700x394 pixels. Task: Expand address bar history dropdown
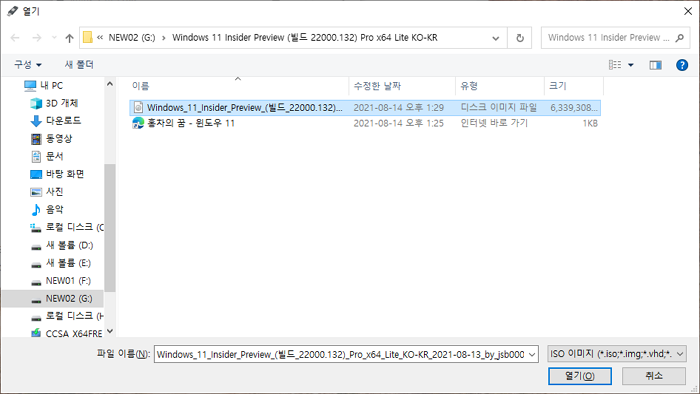(x=496, y=38)
